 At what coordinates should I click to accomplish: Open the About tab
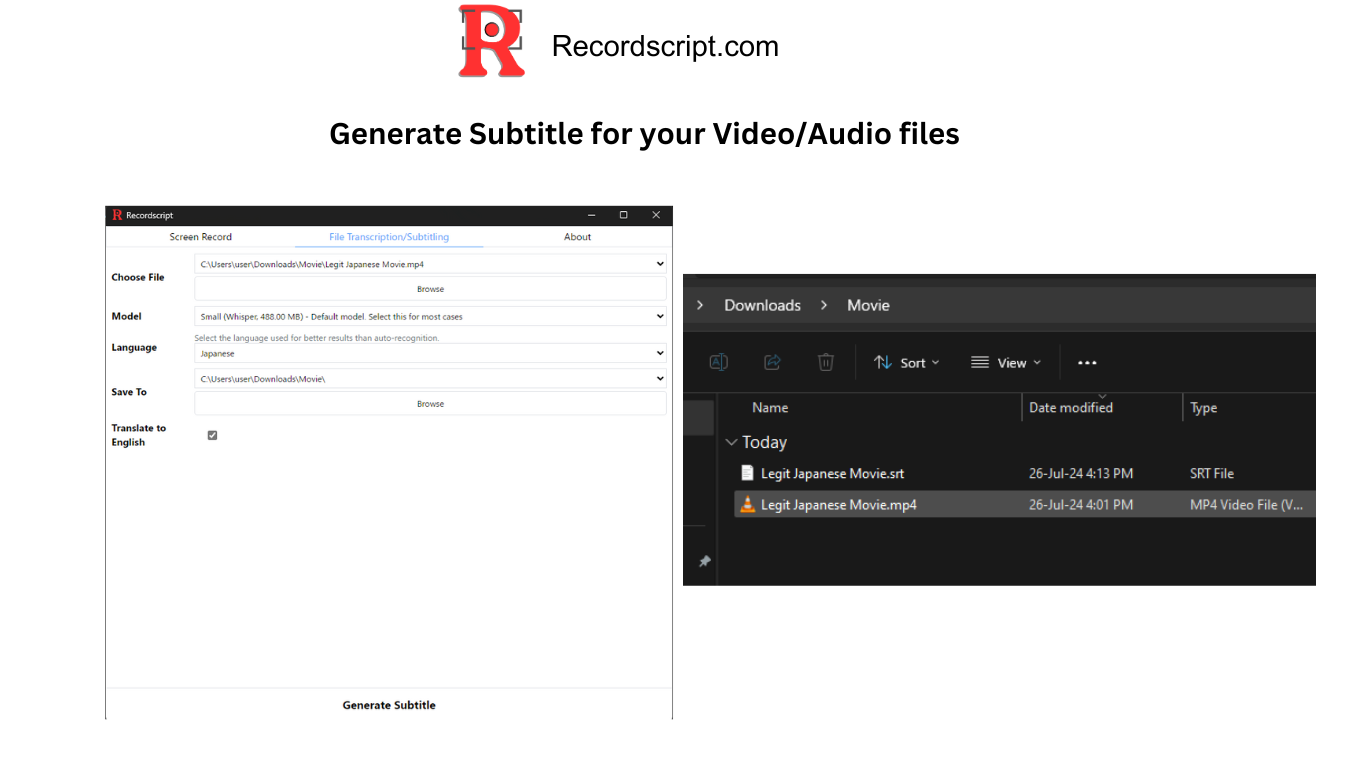578,237
